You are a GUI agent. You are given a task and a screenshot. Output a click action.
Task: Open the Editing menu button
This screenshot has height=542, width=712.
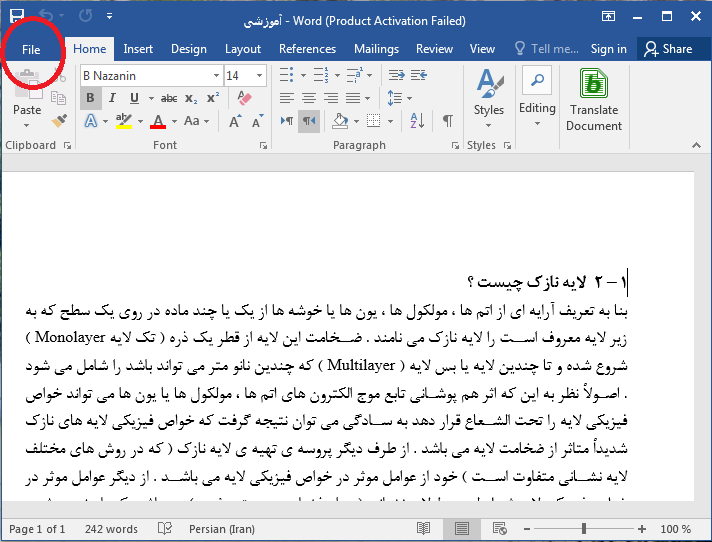[x=537, y=96]
